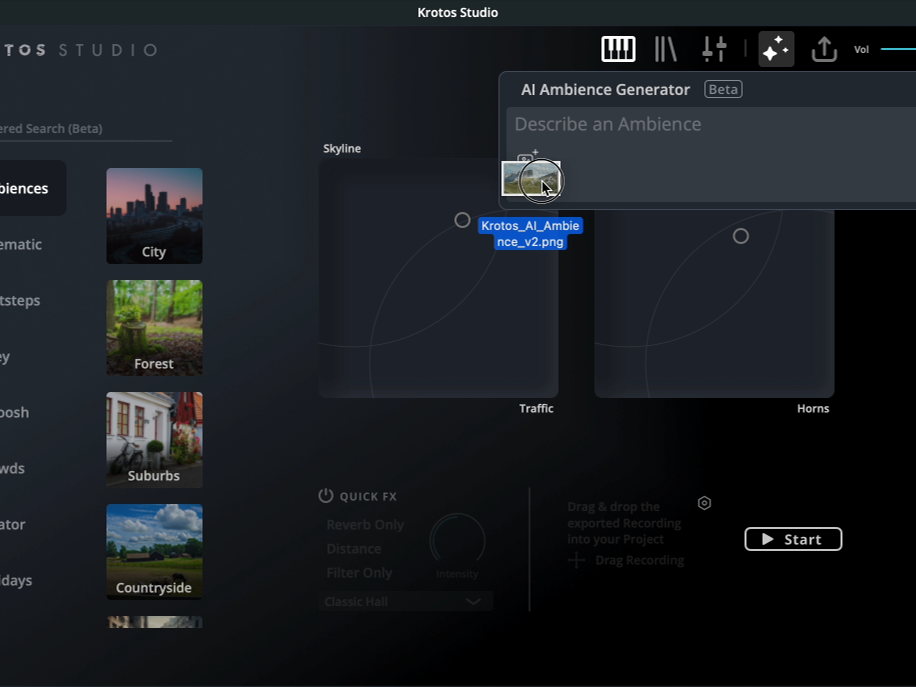Viewport: 916px width, 687px height.
Task: Open the Footsteps category tab
Action: click(x=20, y=300)
